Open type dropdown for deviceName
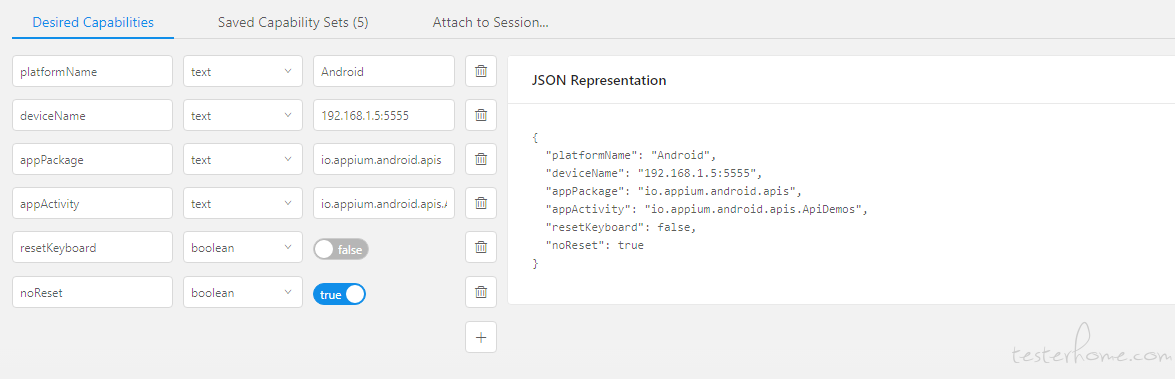This screenshot has width=1175, height=379. coord(243,115)
